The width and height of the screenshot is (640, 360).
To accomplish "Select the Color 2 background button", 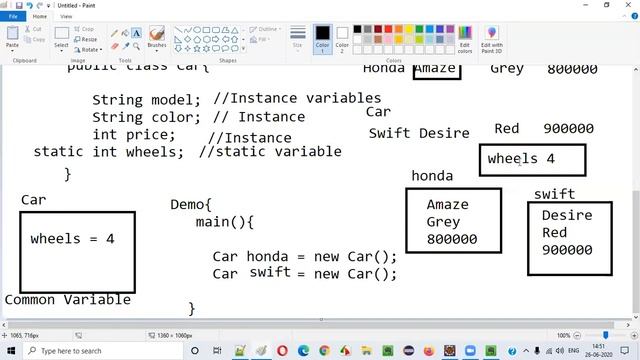I will [342, 39].
